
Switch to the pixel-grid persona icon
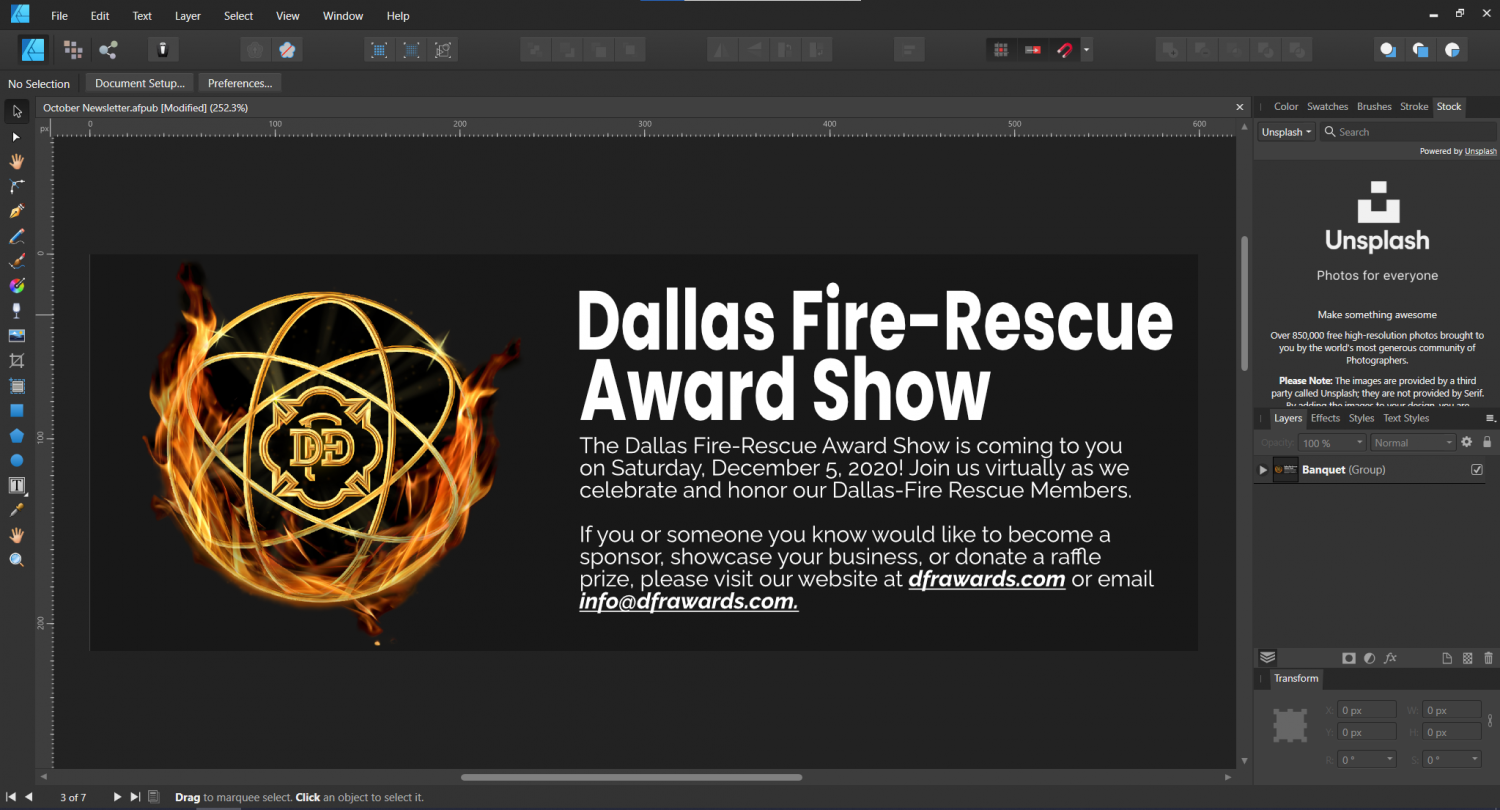coord(73,49)
